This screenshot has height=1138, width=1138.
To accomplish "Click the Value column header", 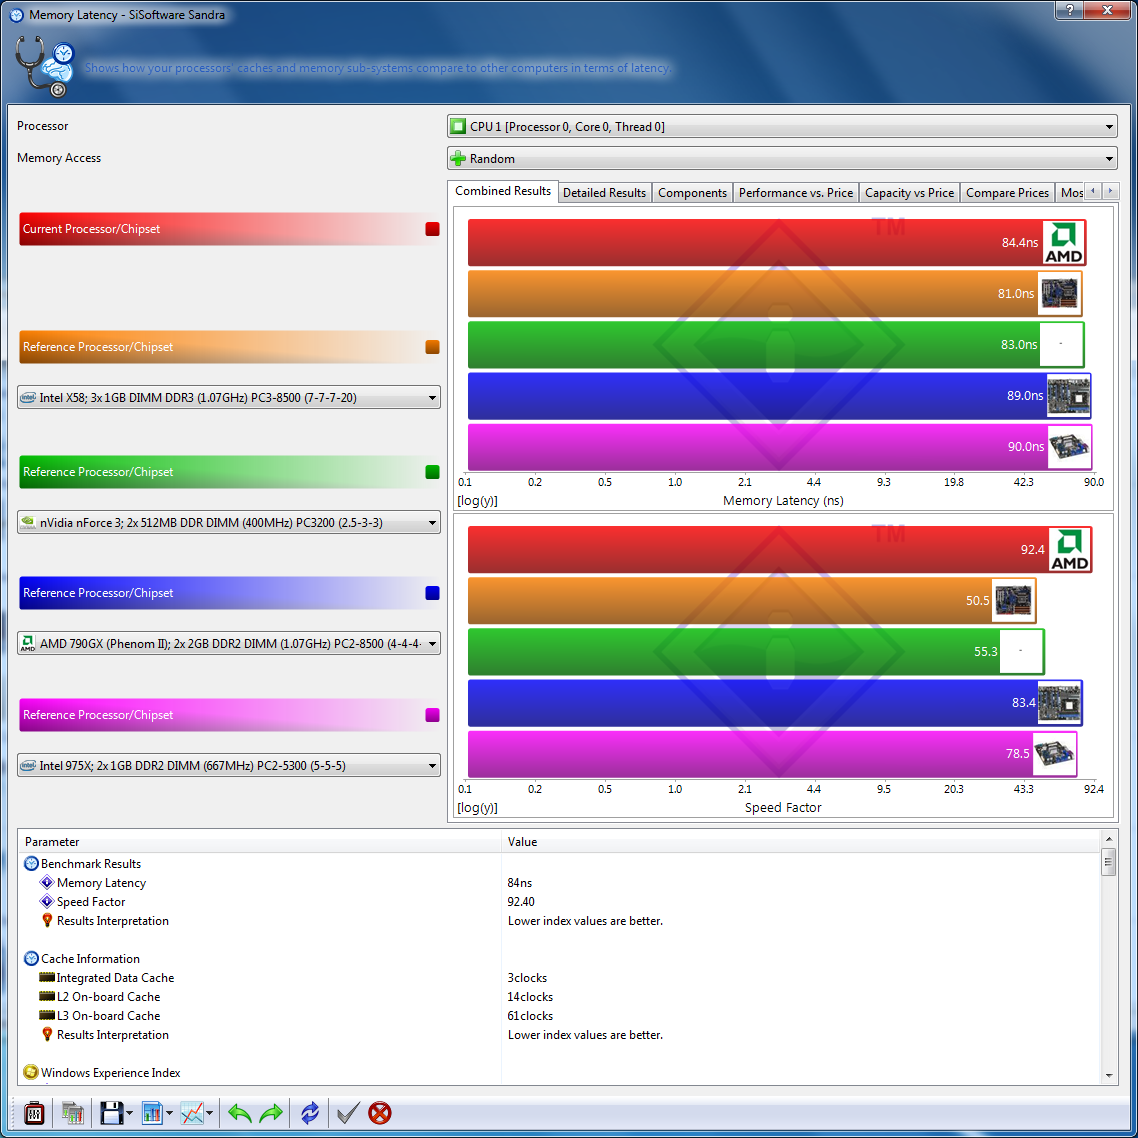I will coord(801,842).
